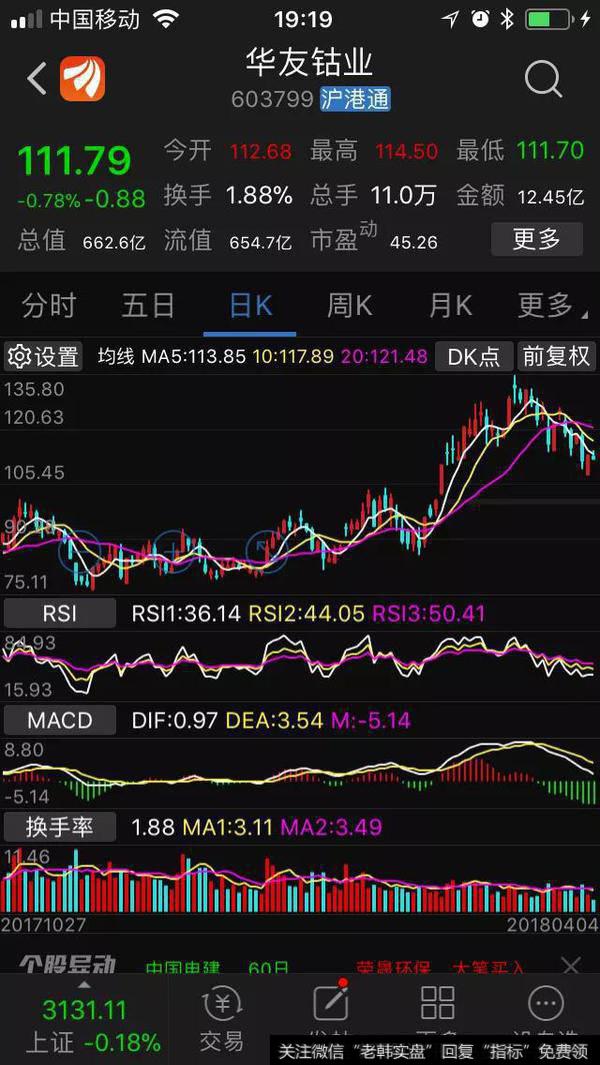Open stock search magnifier
The width and height of the screenshot is (600, 1065).
(x=543, y=79)
